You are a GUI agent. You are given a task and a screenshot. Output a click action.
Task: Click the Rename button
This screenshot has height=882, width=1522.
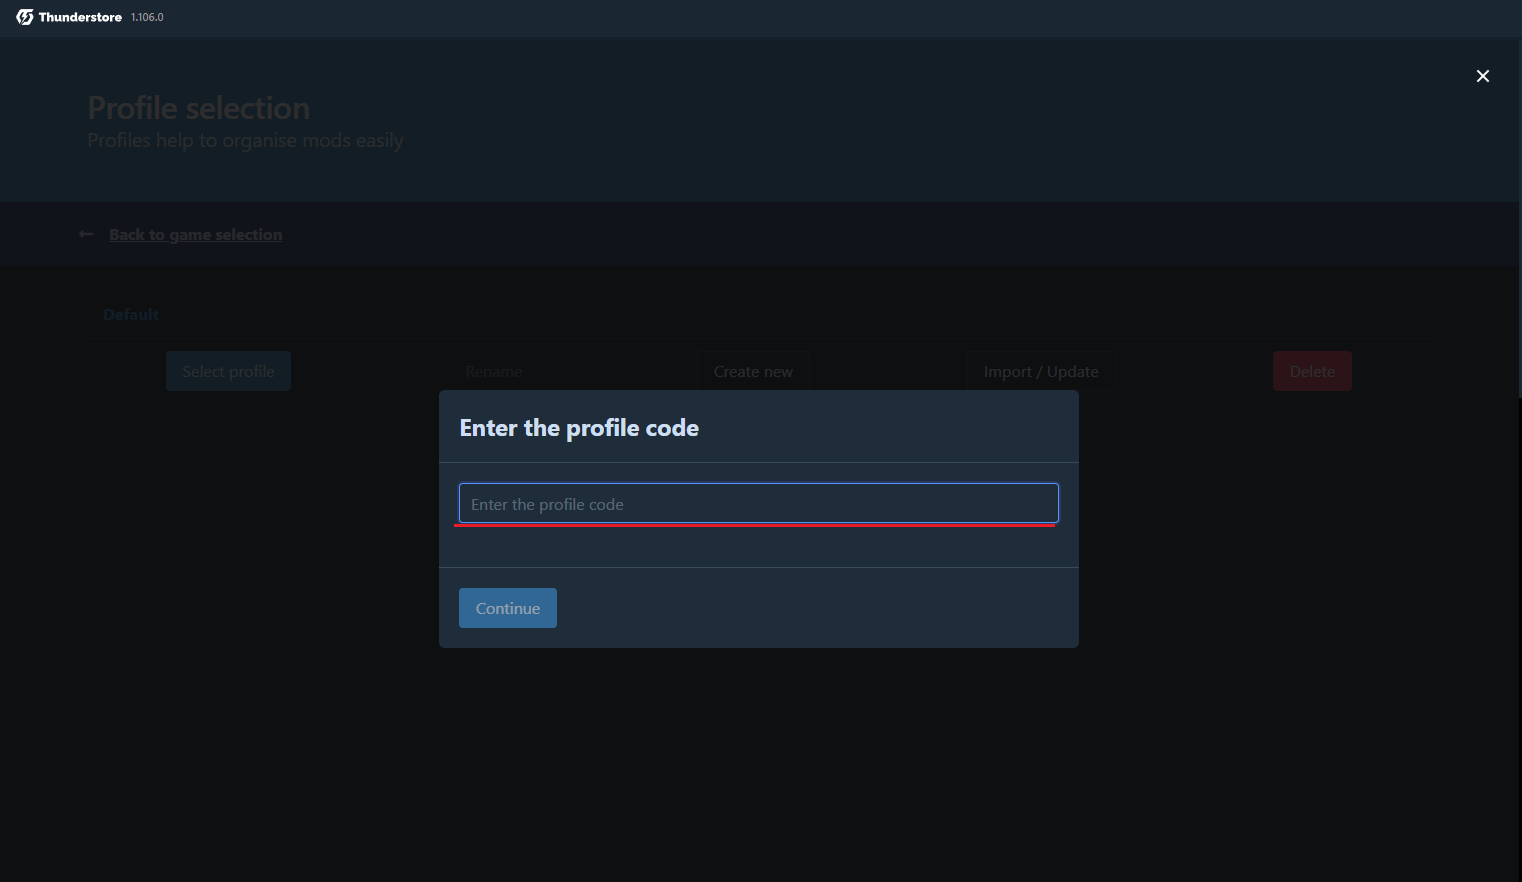[493, 371]
